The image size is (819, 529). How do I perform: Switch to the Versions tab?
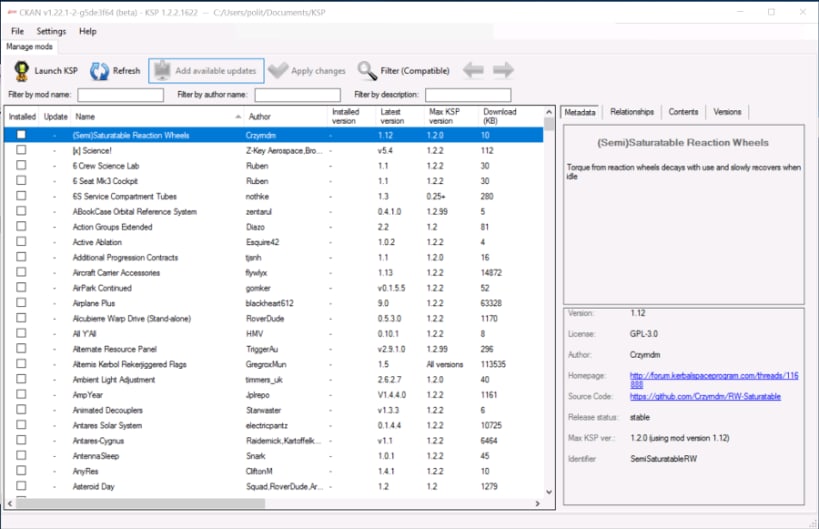click(727, 112)
